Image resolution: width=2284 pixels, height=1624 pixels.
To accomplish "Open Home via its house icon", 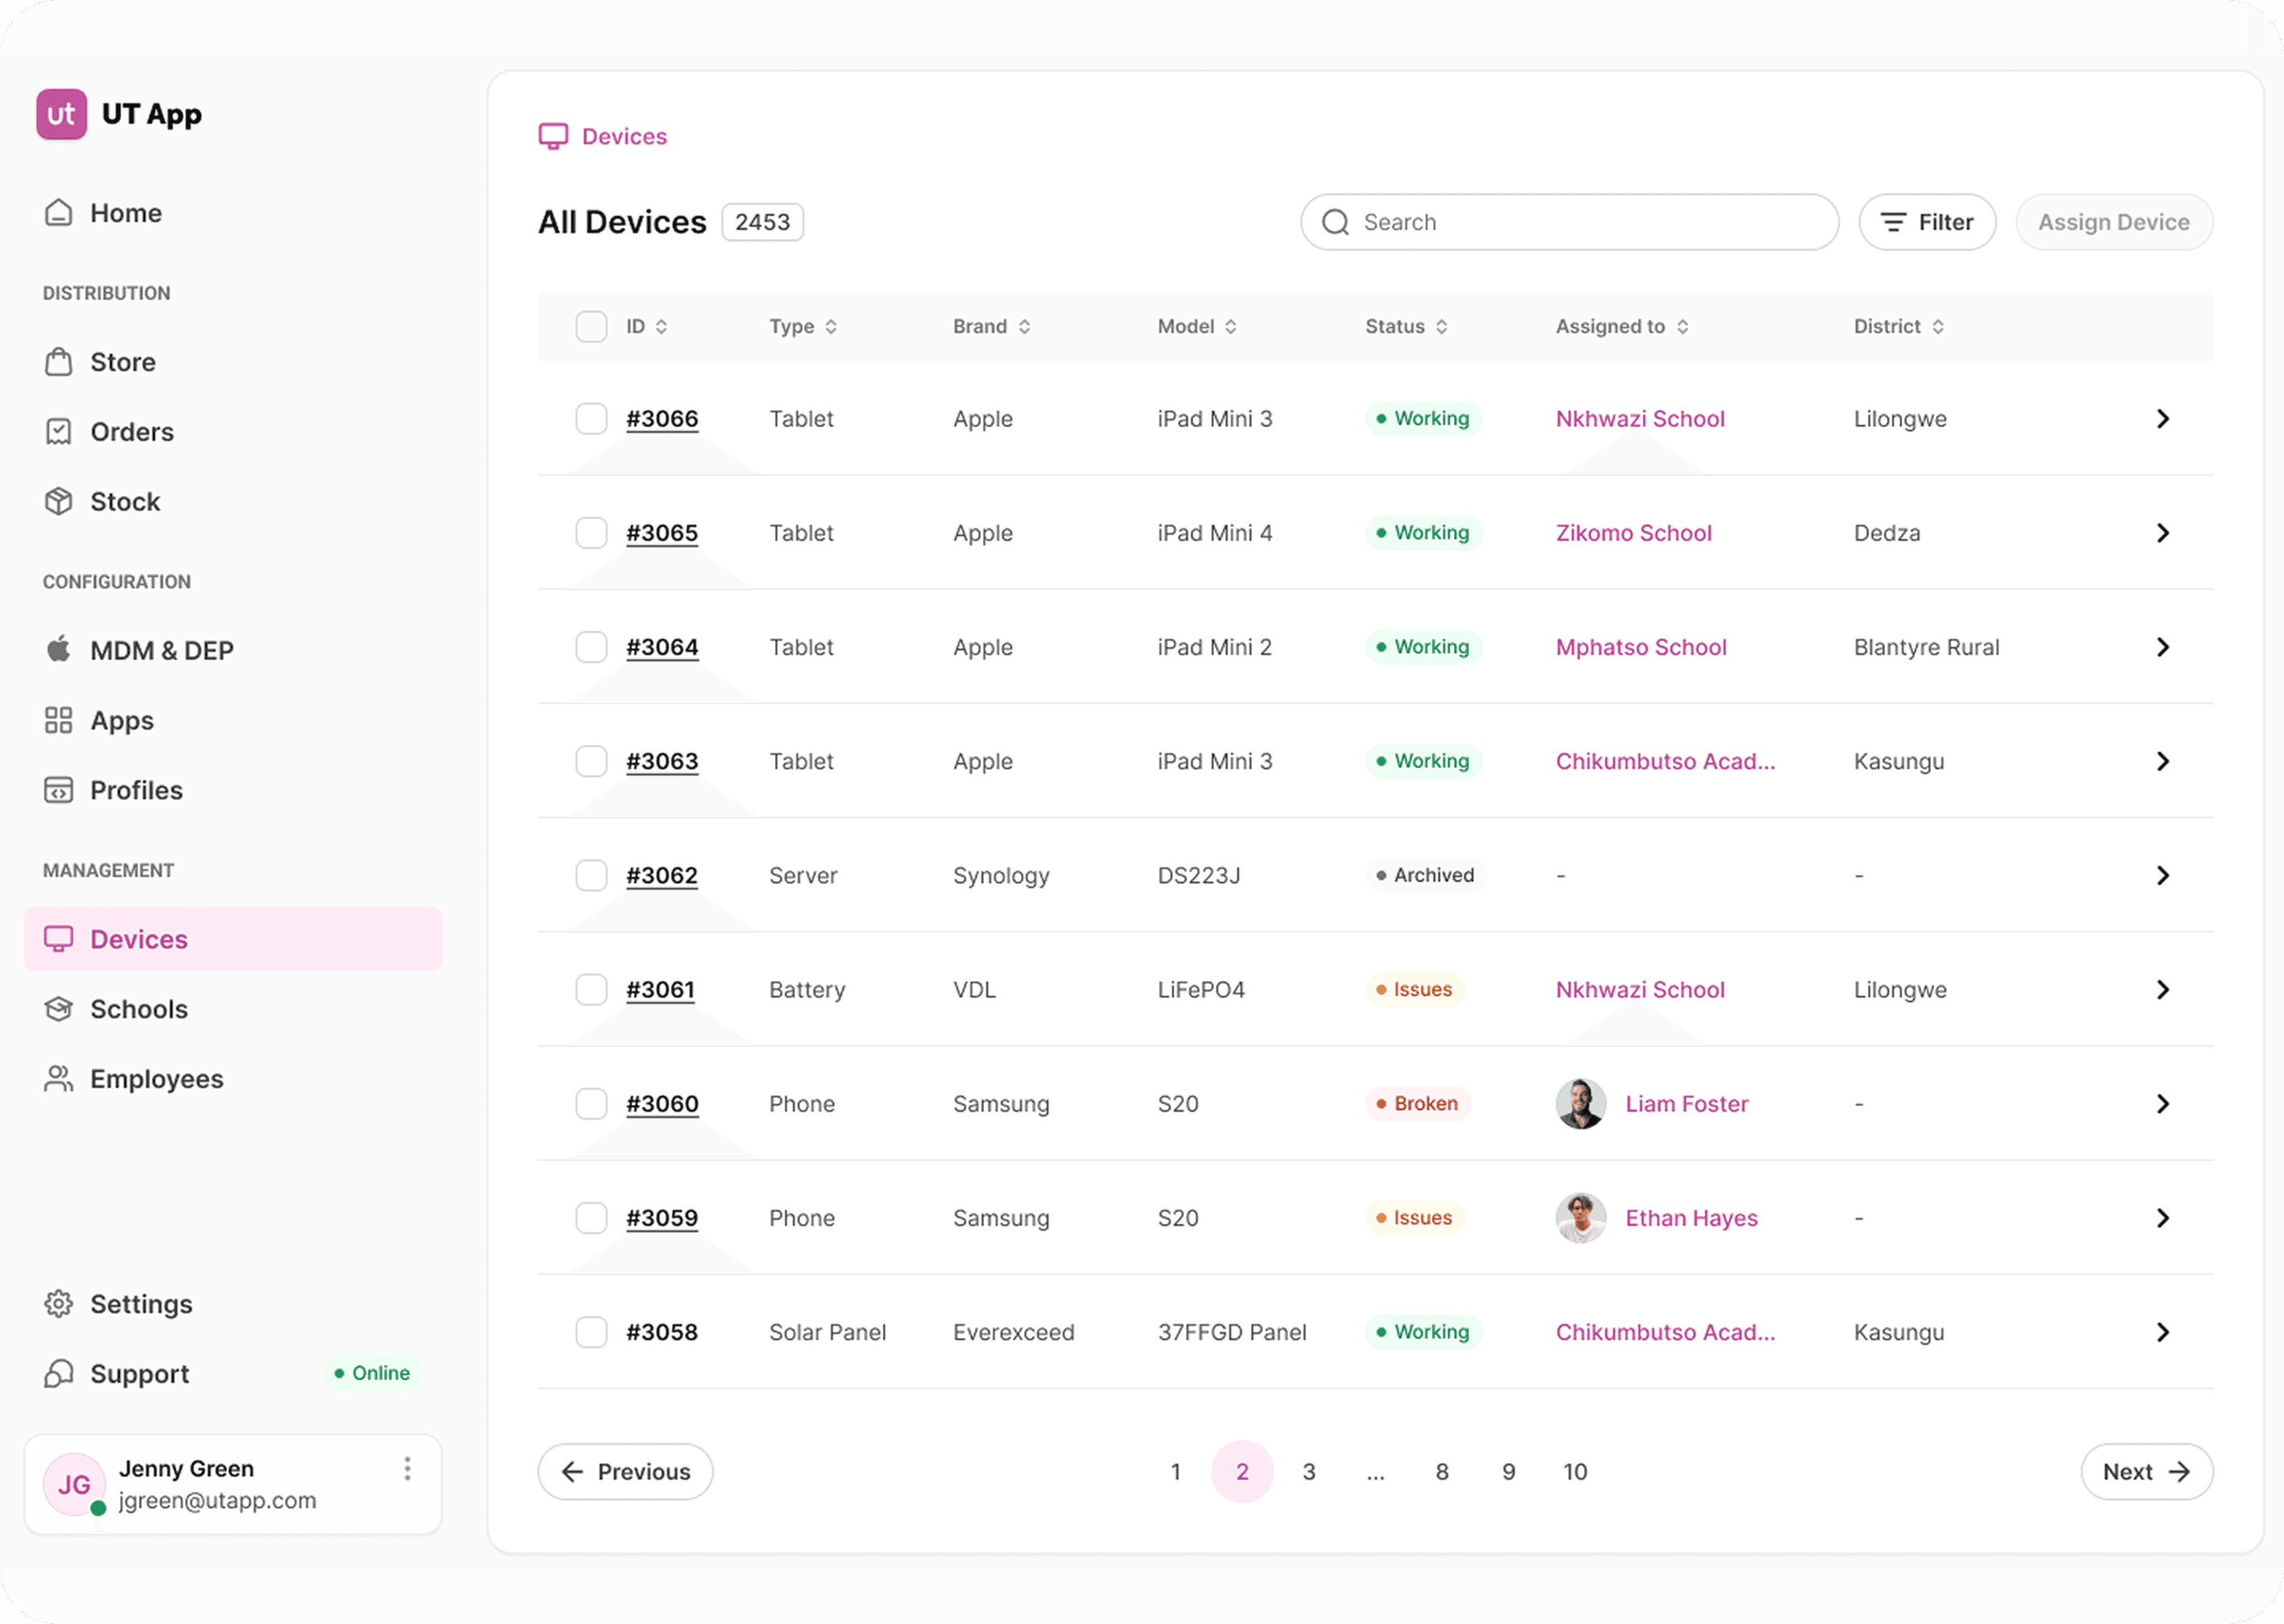I will point(59,213).
